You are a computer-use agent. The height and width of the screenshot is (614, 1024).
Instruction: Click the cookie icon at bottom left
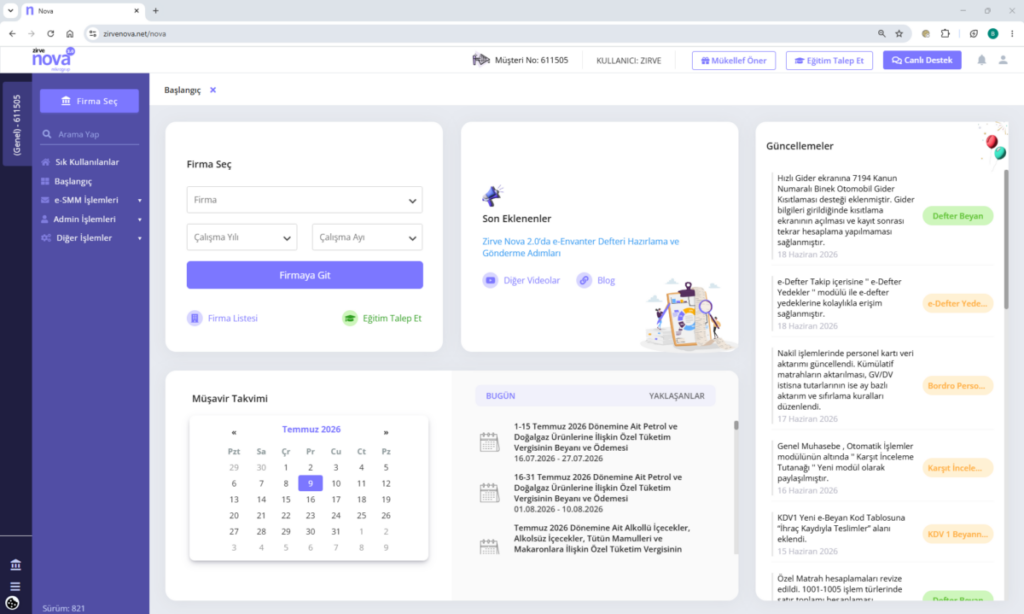(12, 603)
